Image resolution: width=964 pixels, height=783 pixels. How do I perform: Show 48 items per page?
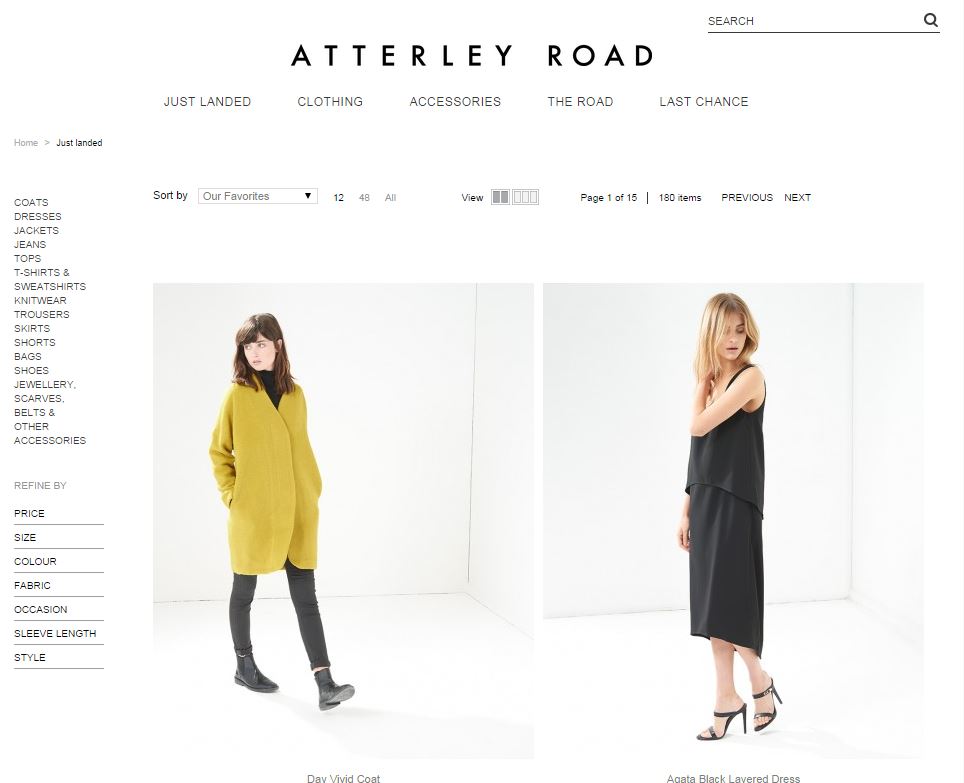click(x=364, y=198)
